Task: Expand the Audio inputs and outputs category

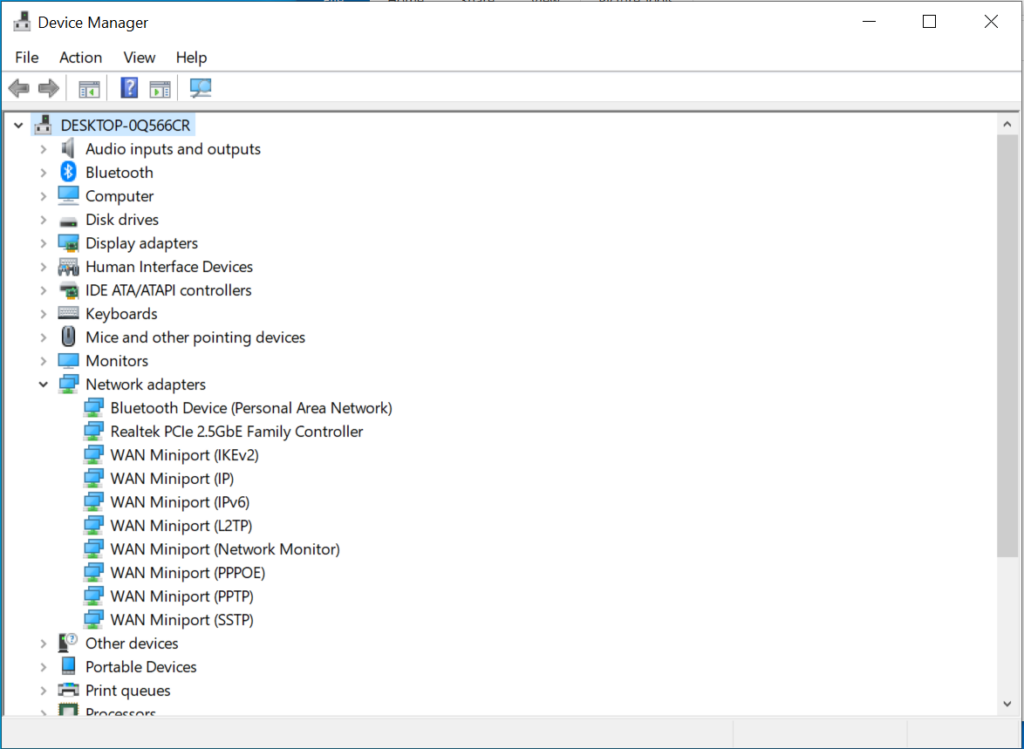Action: (x=43, y=148)
